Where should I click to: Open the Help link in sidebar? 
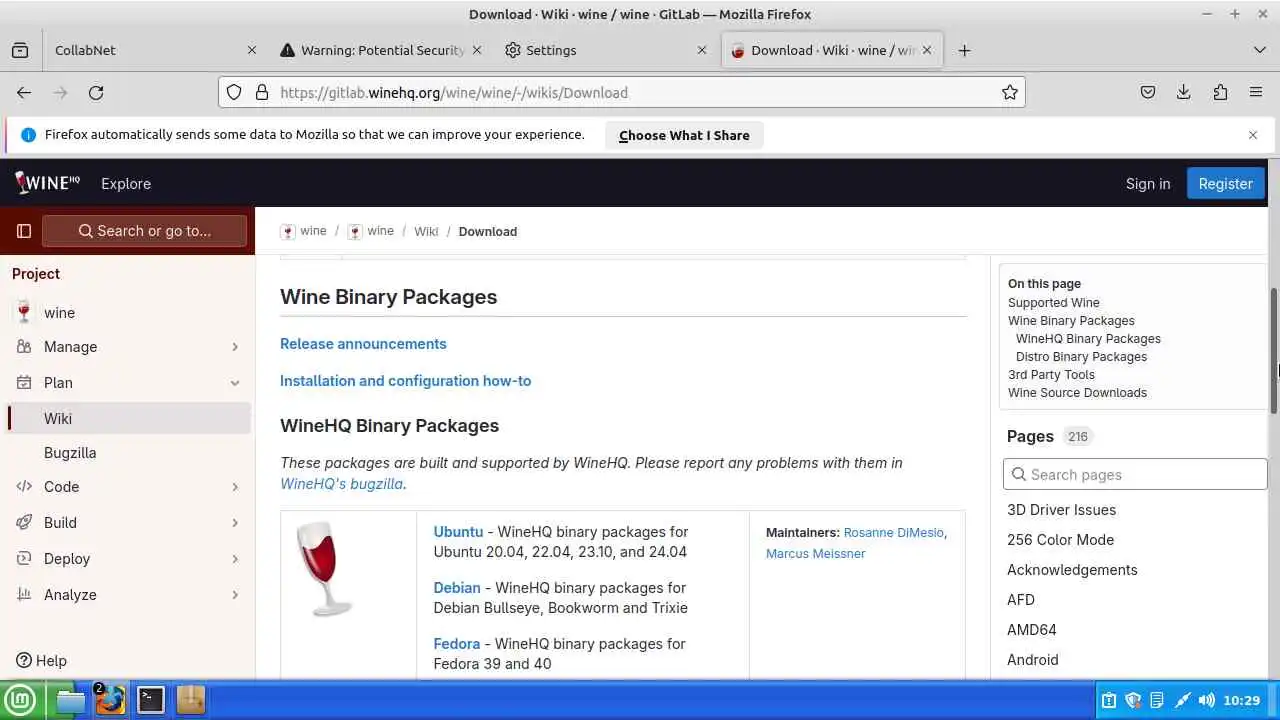click(x=41, y=660)
